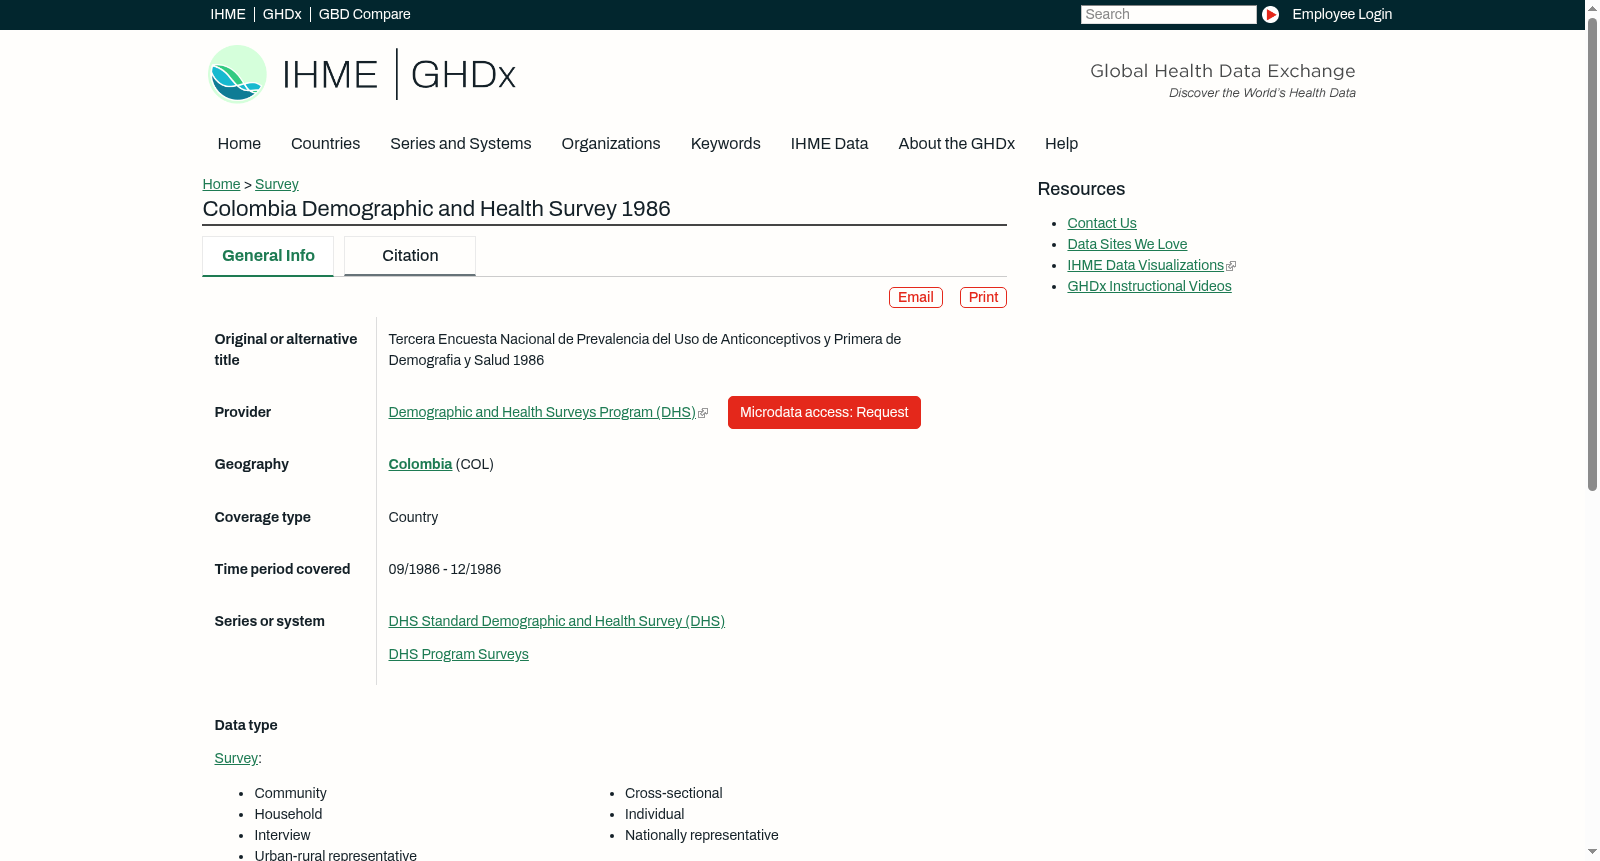This screenshot has width=1600, height=861.
Task: Open Help menu item
Action: pyautogui.click(x=1061, y=143)
